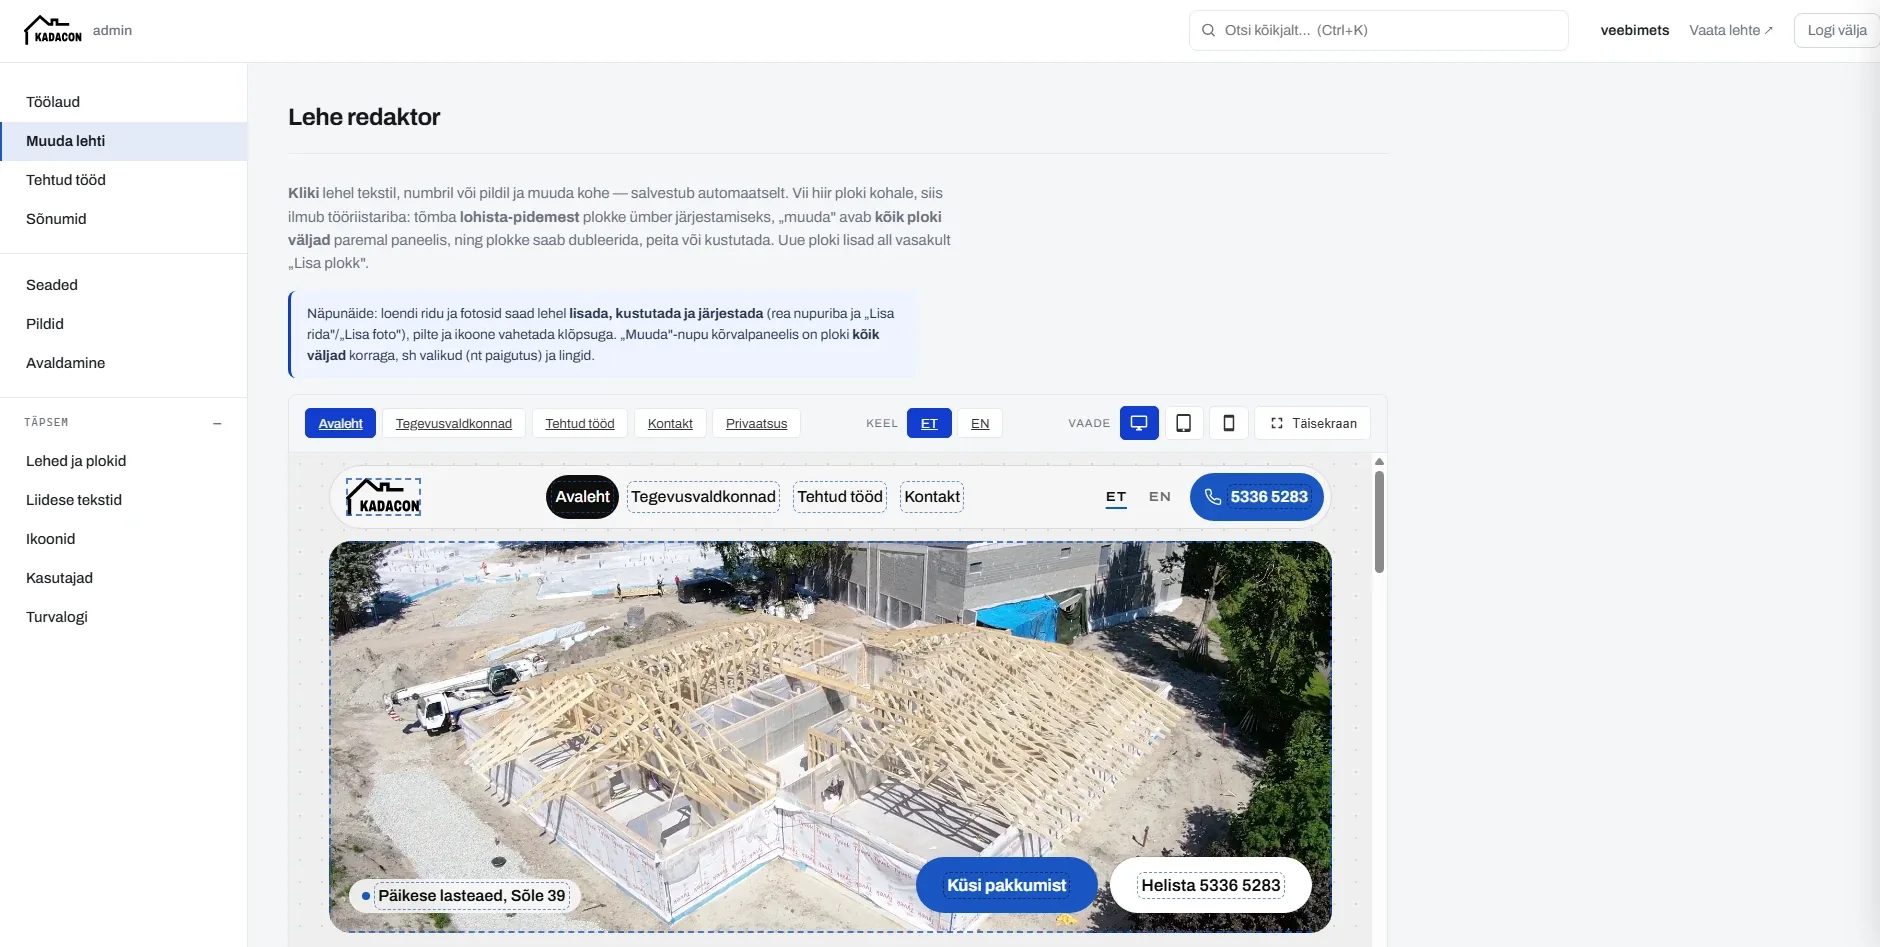
Task: Select desktop view icon
Action: [x=1139, y=423]
